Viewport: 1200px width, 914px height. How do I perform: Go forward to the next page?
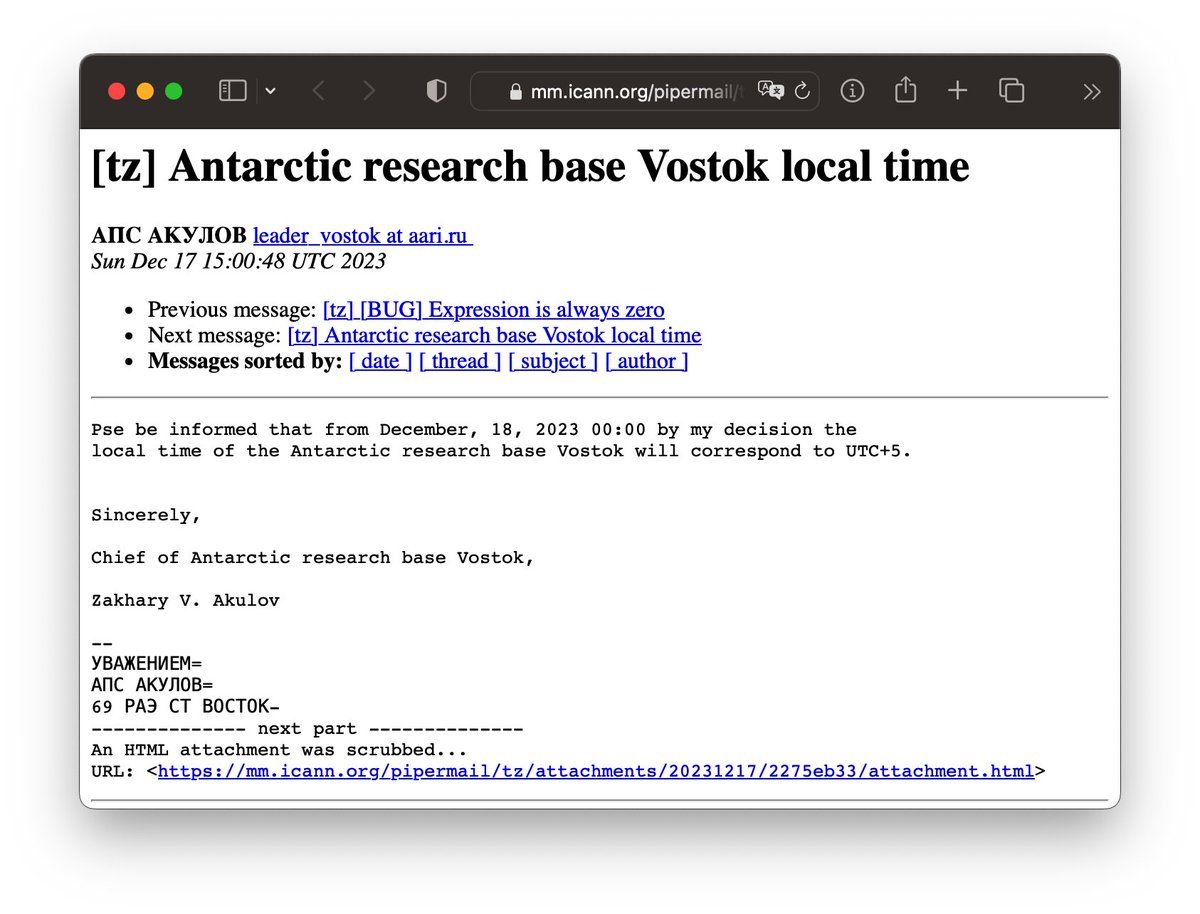coord(369,91)
